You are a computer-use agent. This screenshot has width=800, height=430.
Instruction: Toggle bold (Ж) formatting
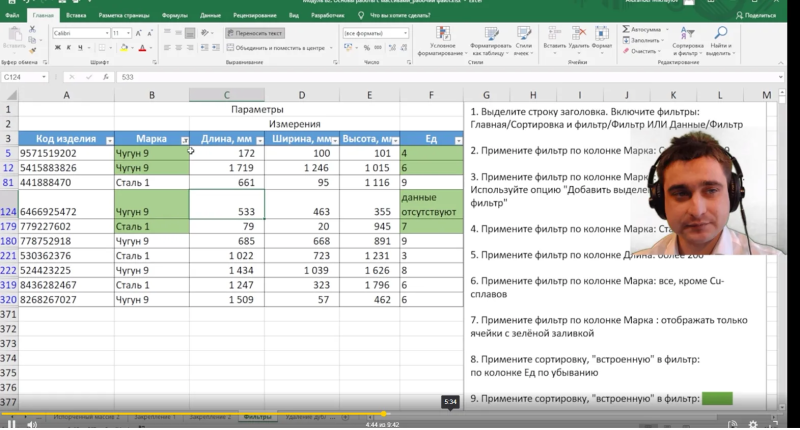pos(57,48)
